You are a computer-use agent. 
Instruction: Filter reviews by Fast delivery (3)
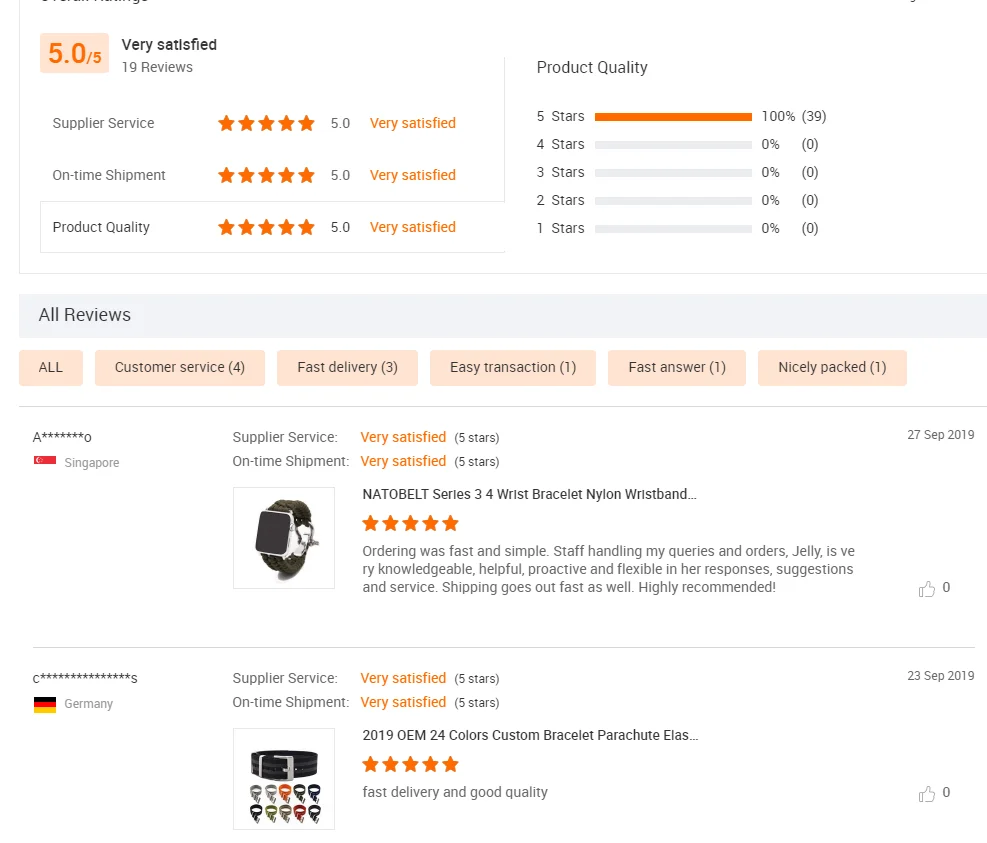[347, 367]
